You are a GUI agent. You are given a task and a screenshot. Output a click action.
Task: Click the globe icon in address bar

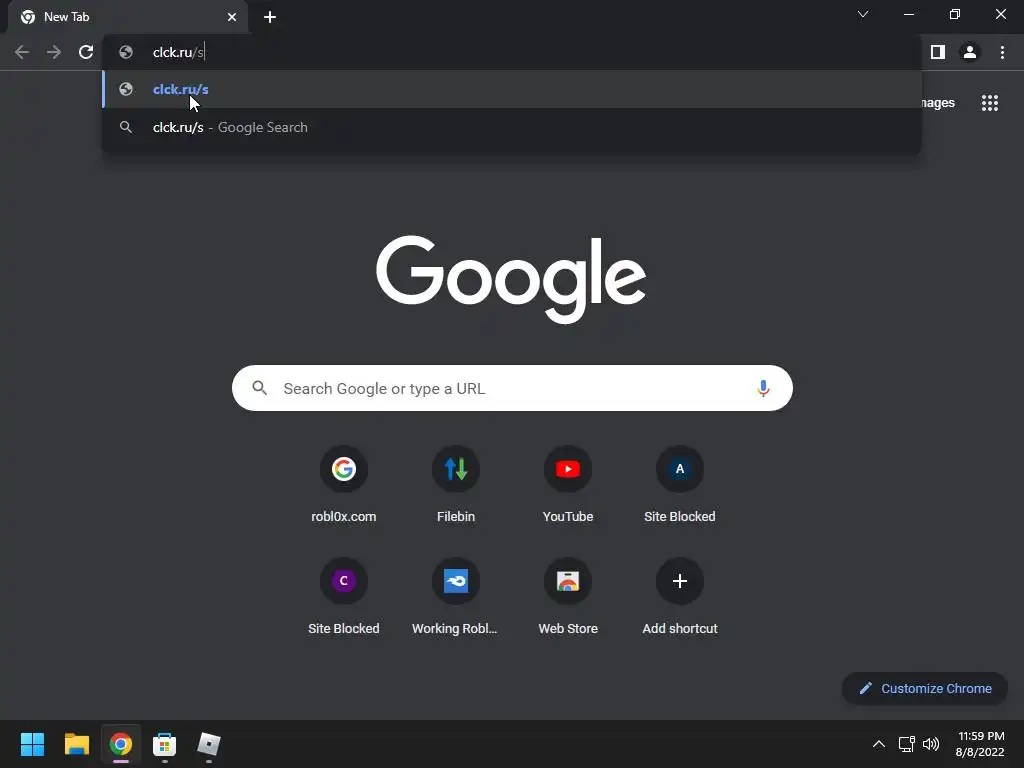click(126, 52)
